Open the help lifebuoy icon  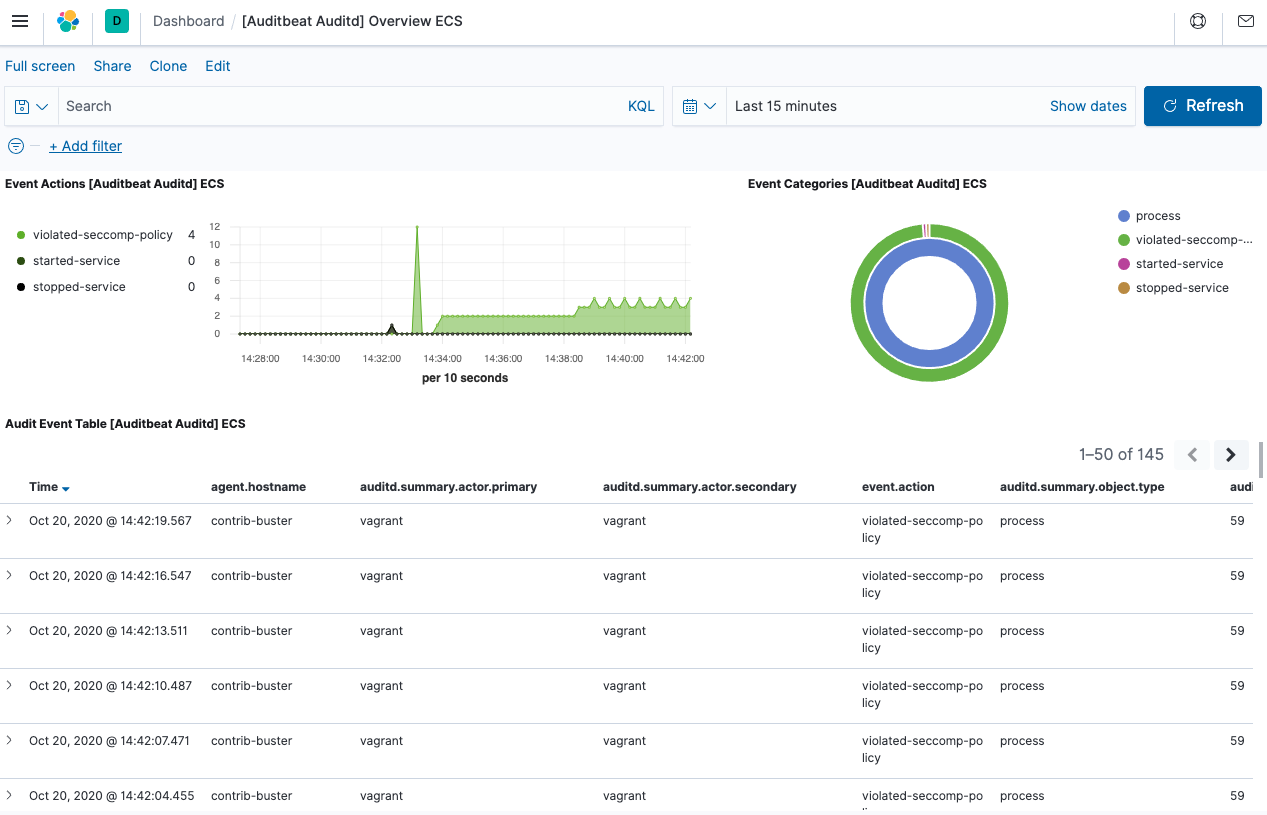tap(1197, 20)
